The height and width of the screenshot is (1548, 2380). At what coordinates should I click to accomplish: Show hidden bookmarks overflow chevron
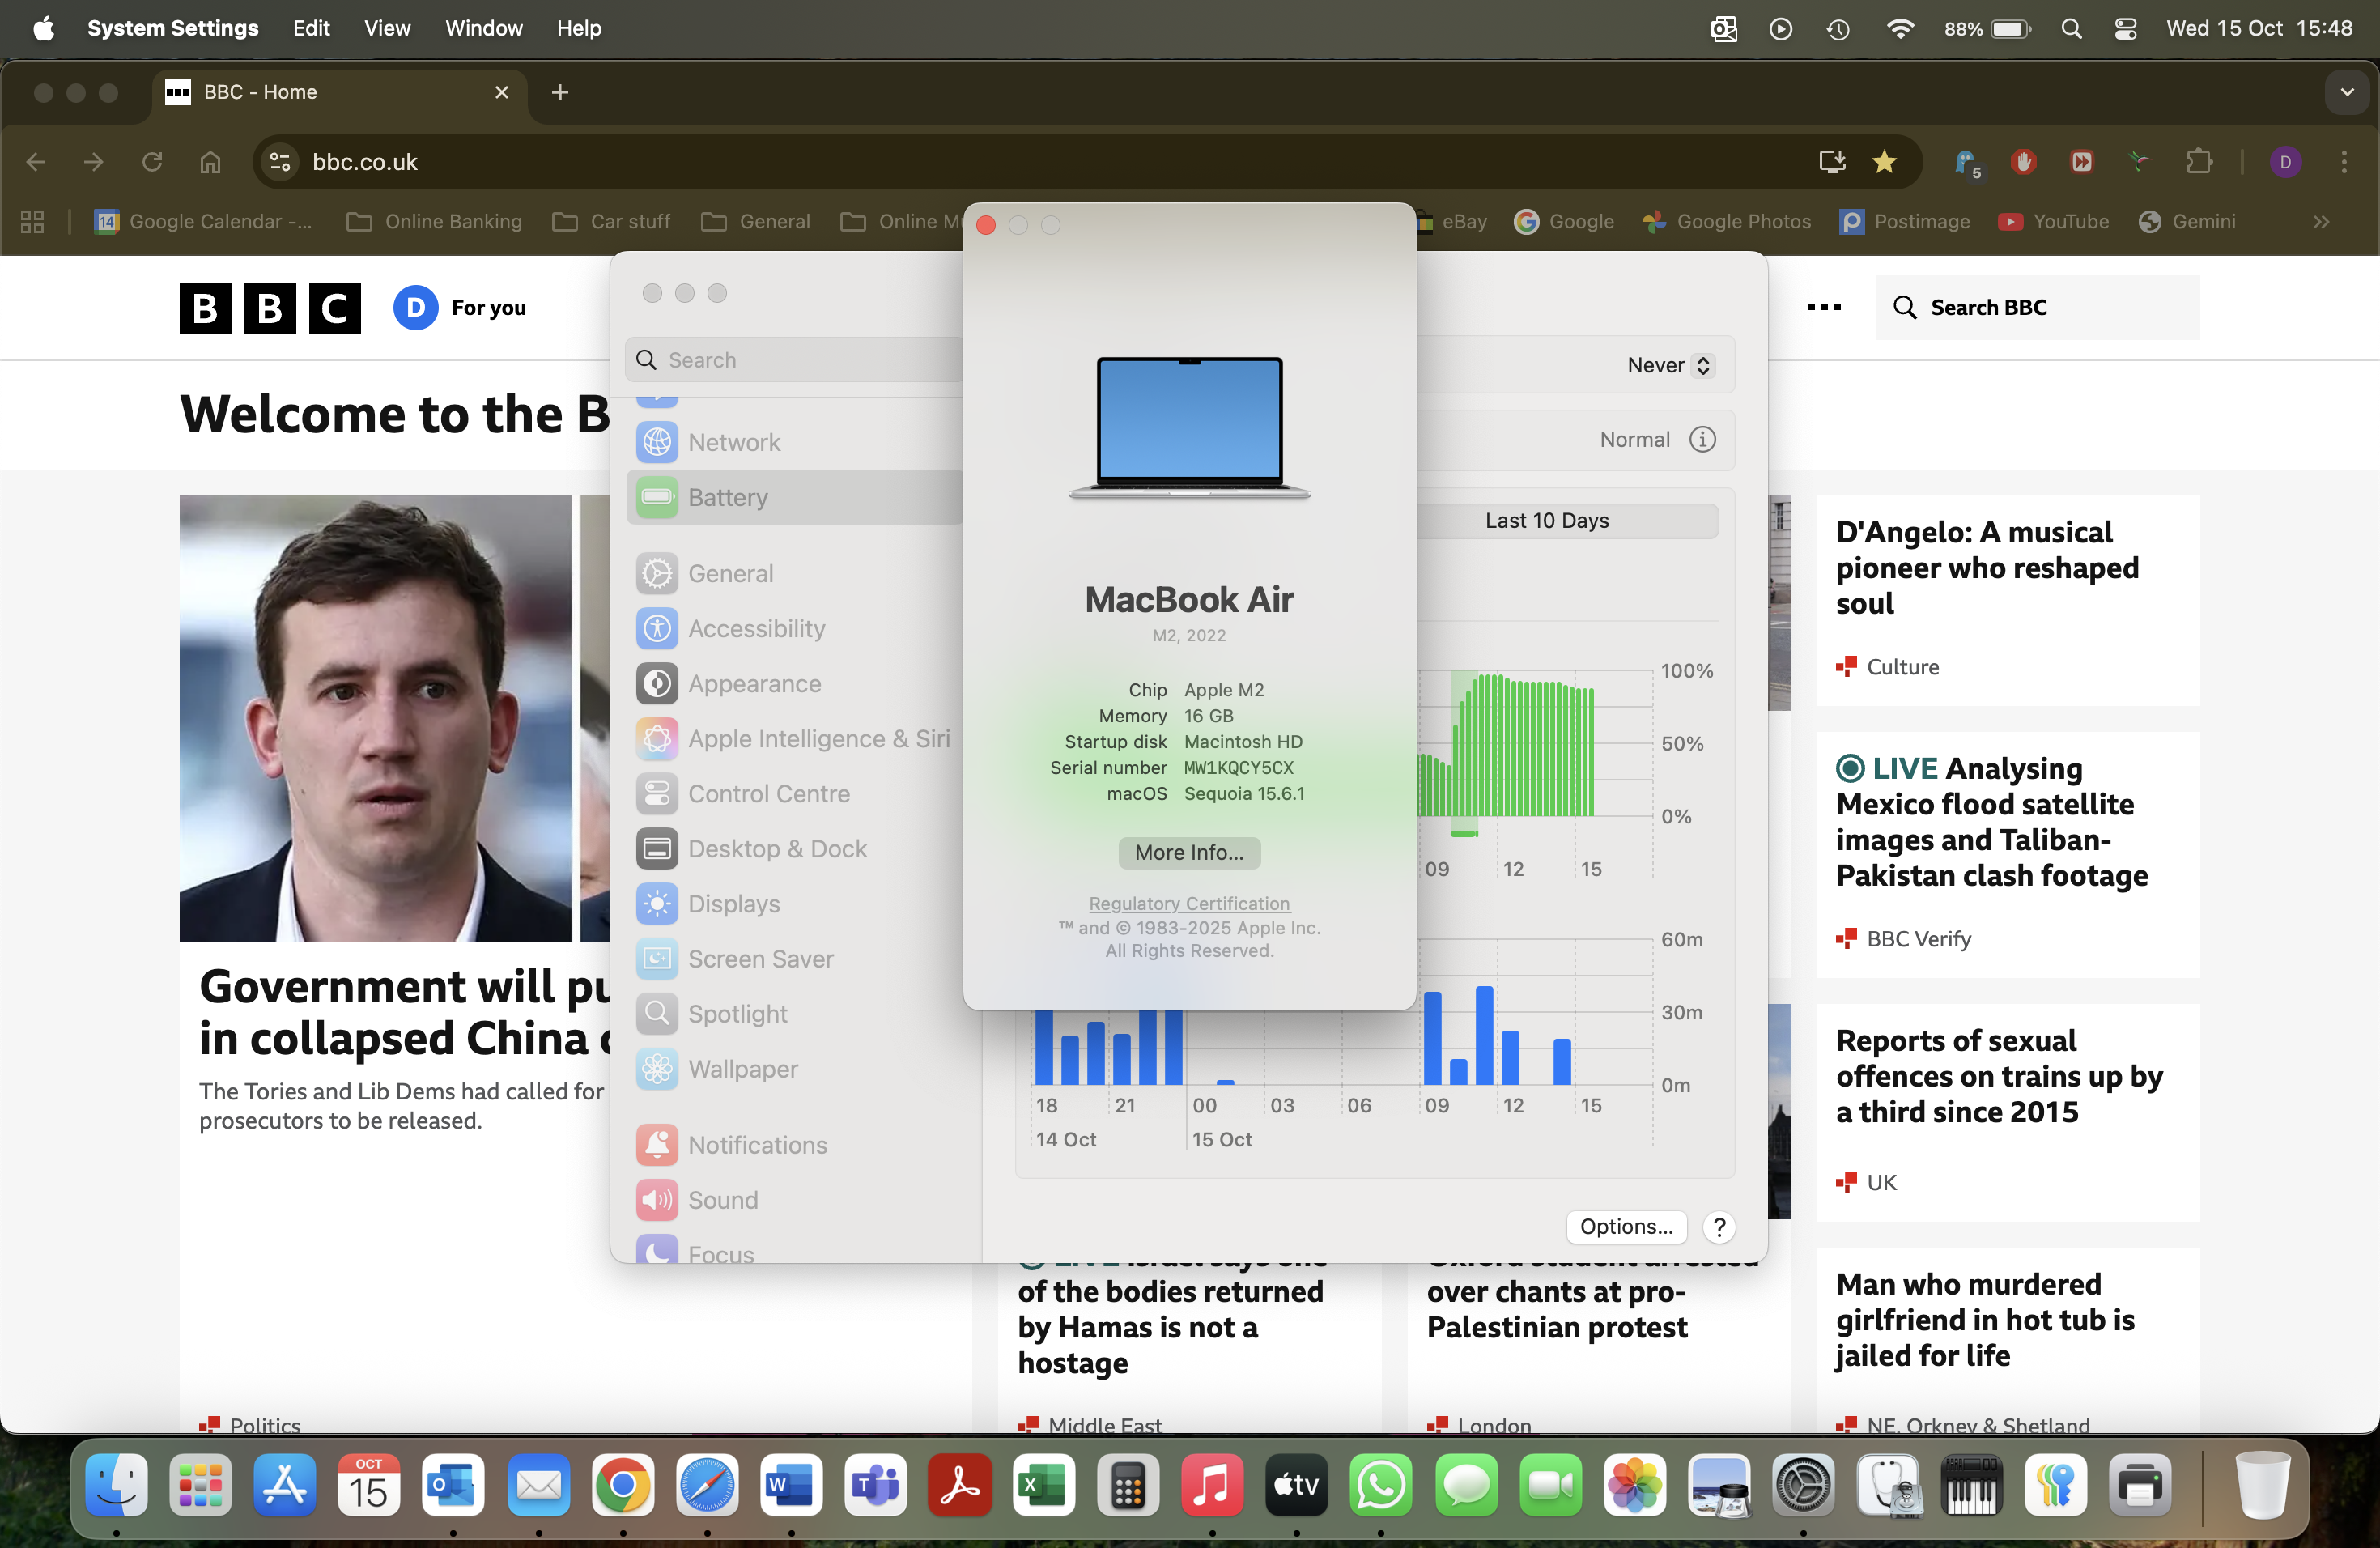[x=2321, y=222]
